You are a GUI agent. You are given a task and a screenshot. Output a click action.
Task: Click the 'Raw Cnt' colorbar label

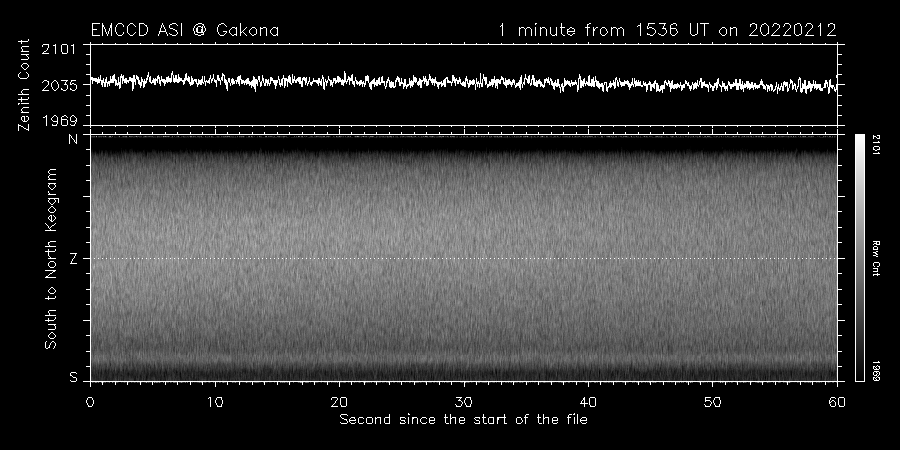[876, 258]
